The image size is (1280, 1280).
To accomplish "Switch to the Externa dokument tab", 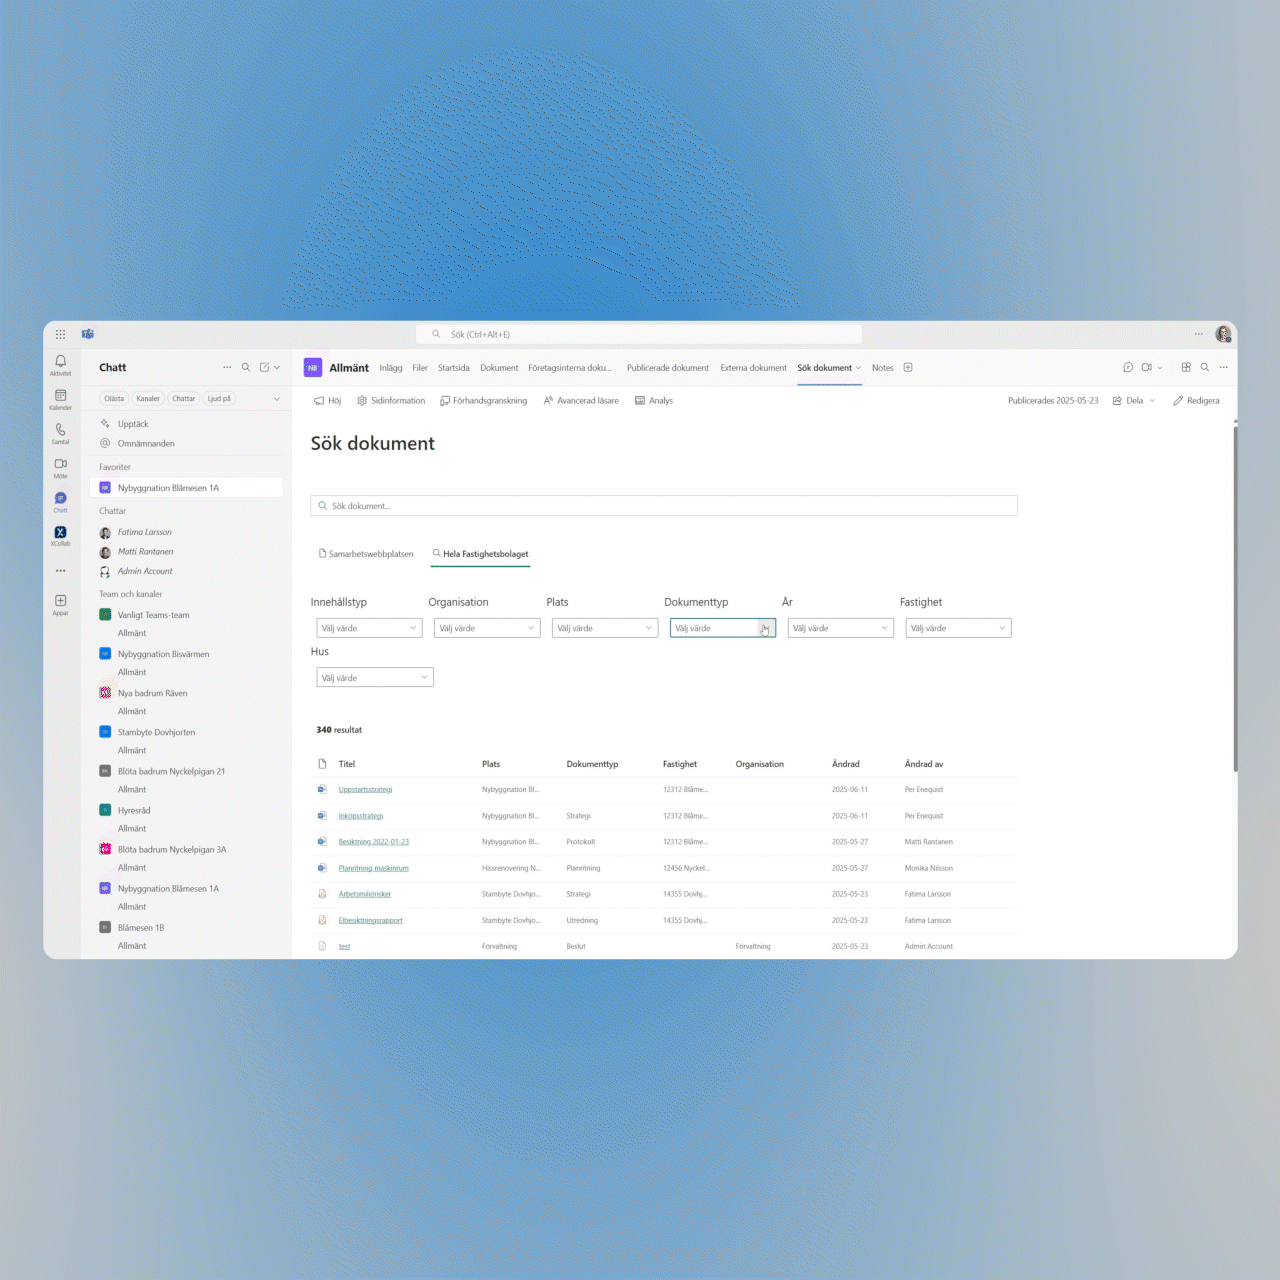I will [x=753, y=368].
